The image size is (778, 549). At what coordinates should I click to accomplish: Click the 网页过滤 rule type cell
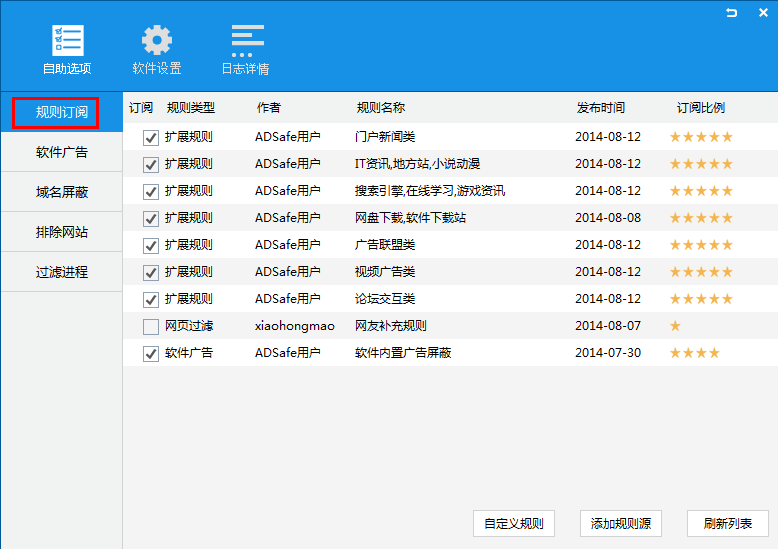189,326
